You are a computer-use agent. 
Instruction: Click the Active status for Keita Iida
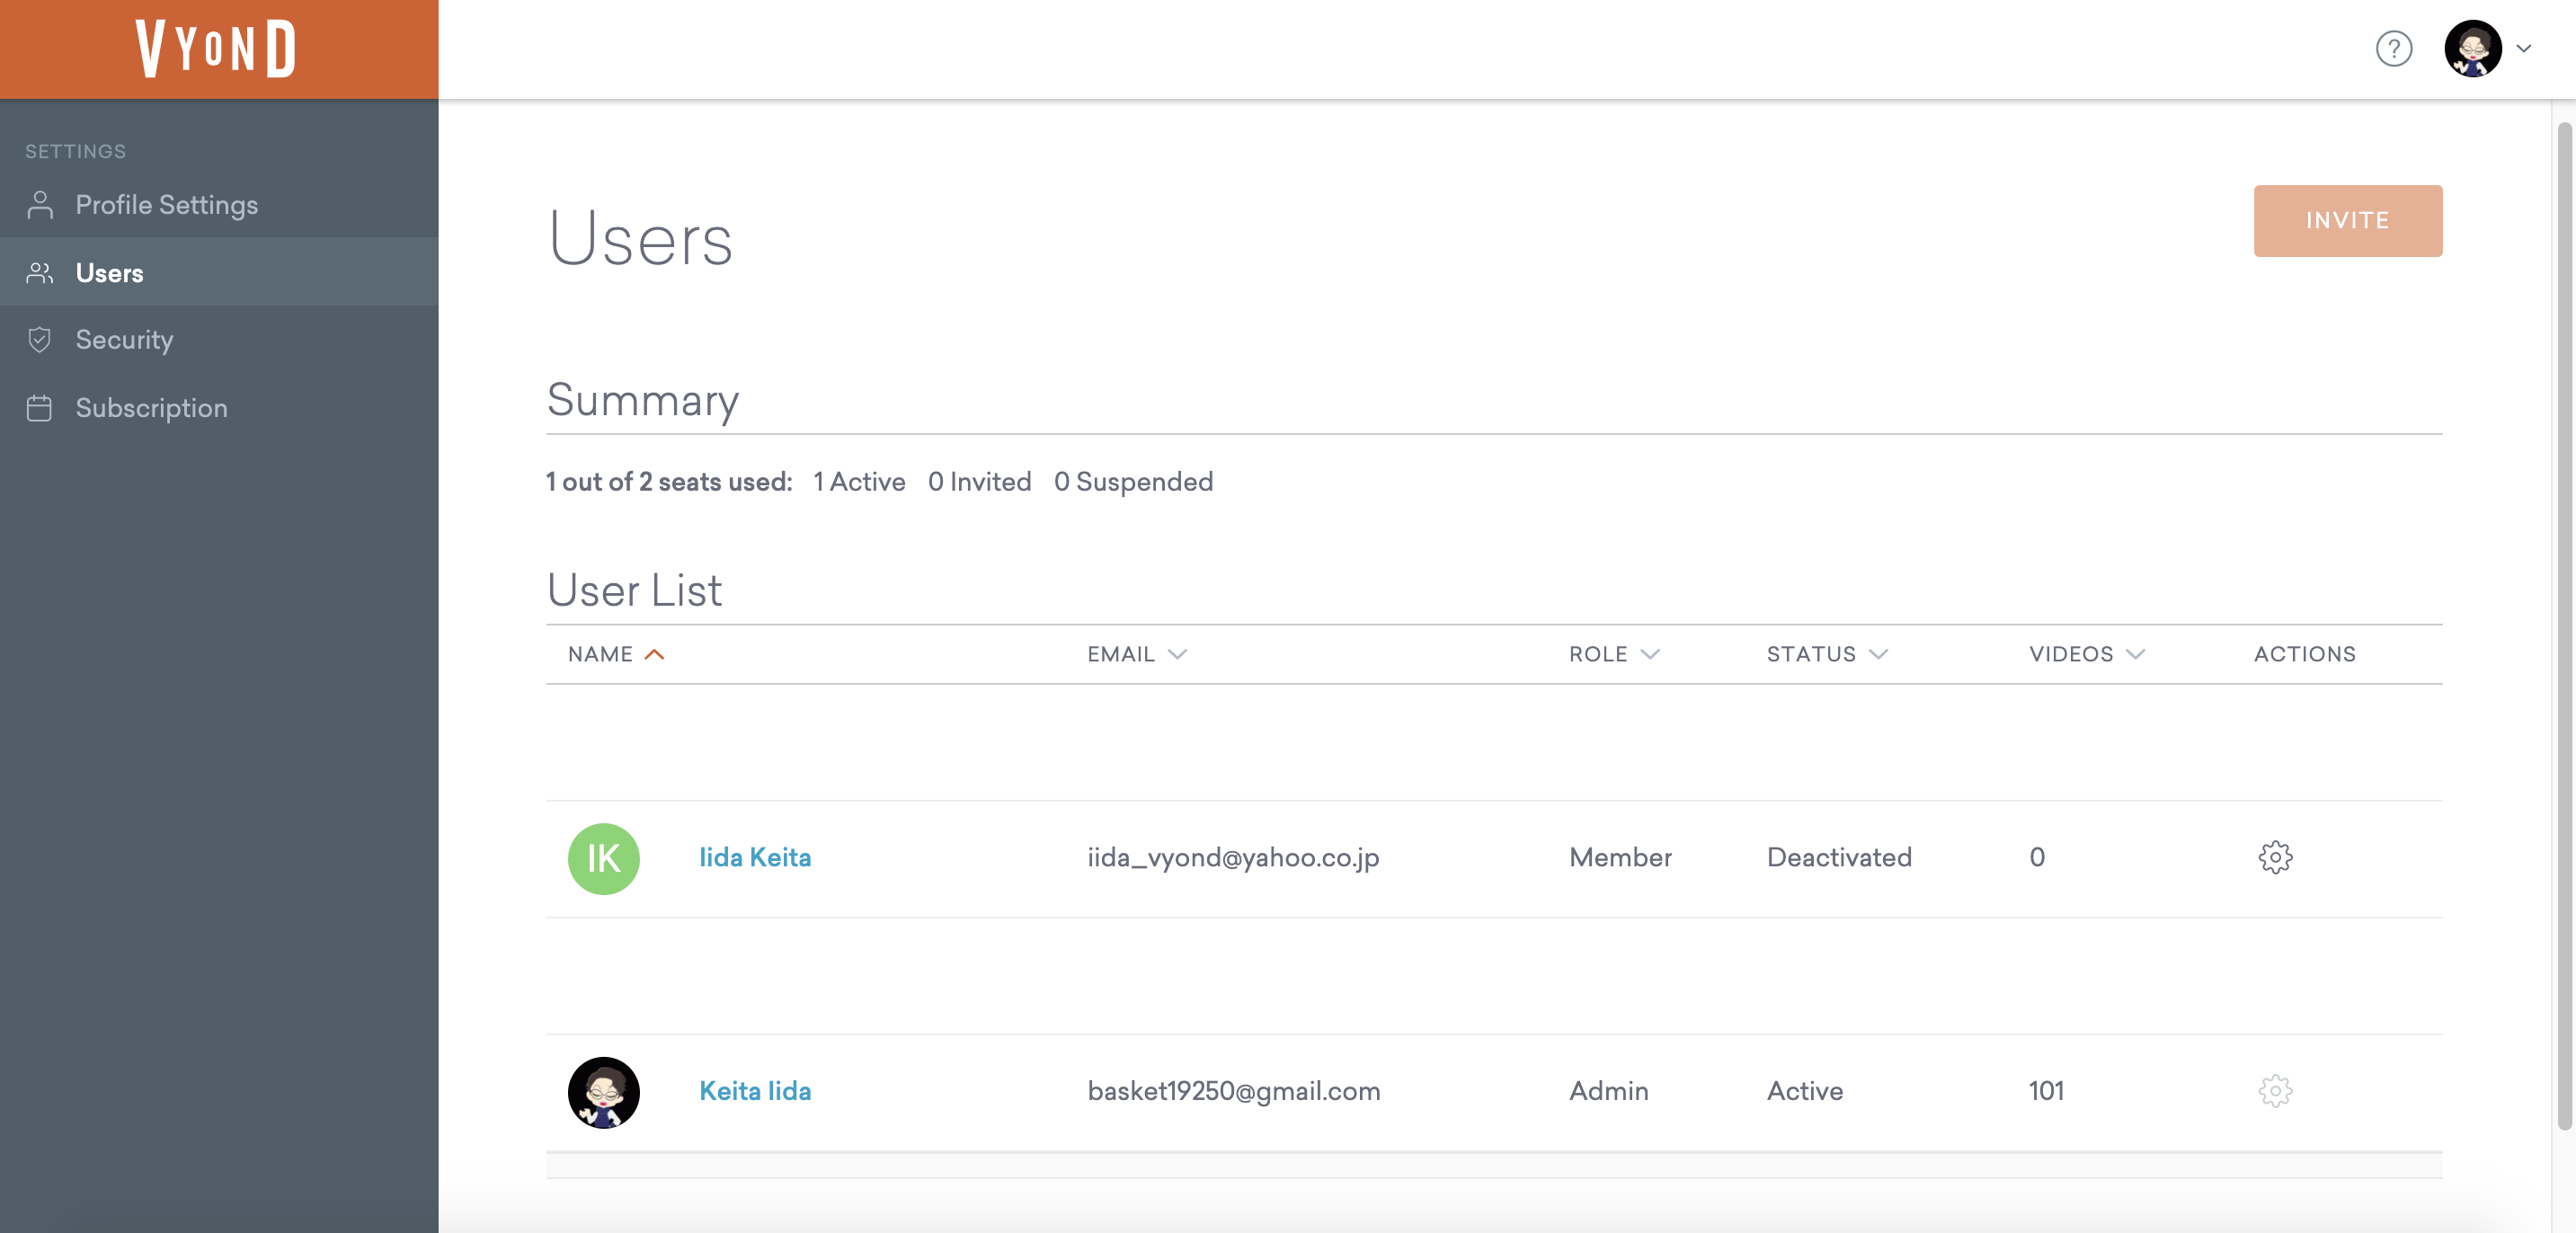click(1804, 1092)
